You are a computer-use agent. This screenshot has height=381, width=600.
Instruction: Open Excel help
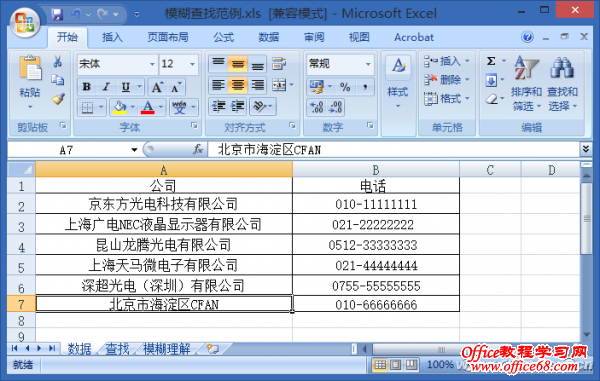point(527,37)
